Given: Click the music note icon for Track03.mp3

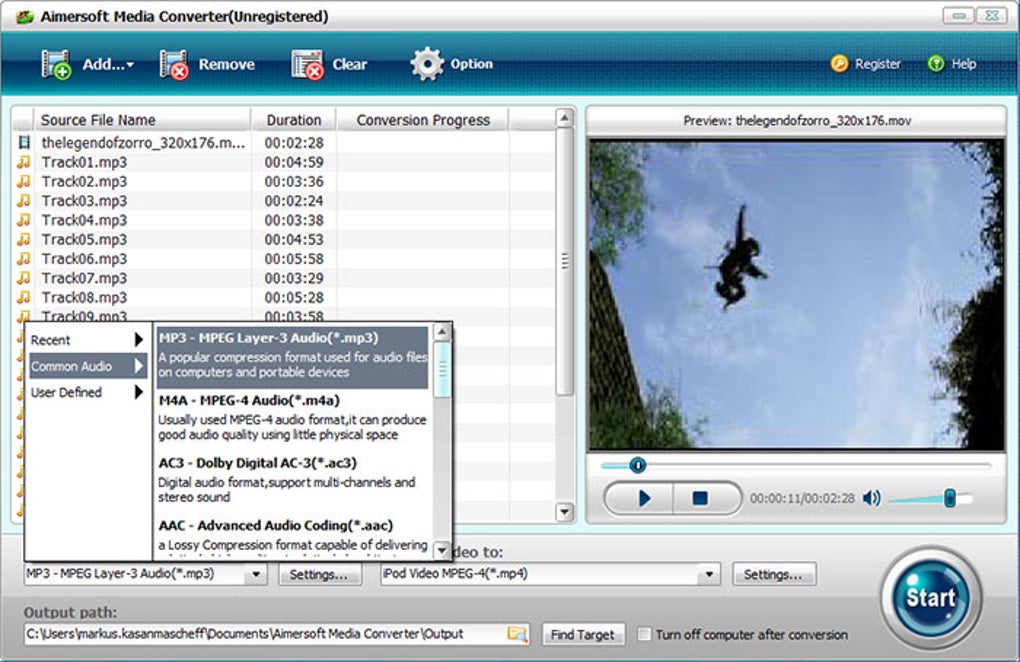Looking at the screenshot, I should pos(24,200).
